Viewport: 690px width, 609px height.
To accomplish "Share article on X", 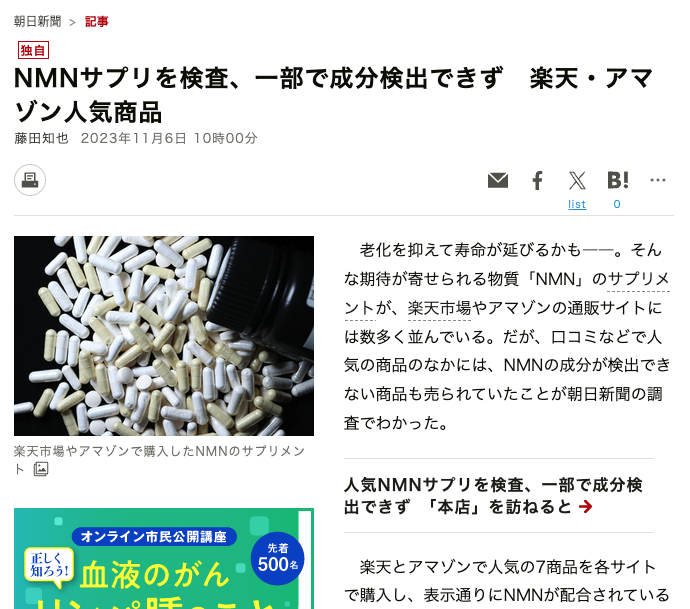I will click(577, 180).
